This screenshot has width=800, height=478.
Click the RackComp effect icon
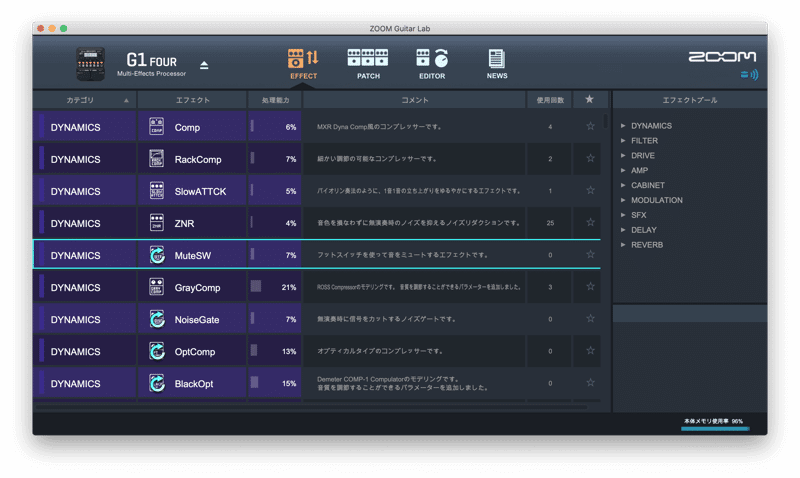coord(157,159)
